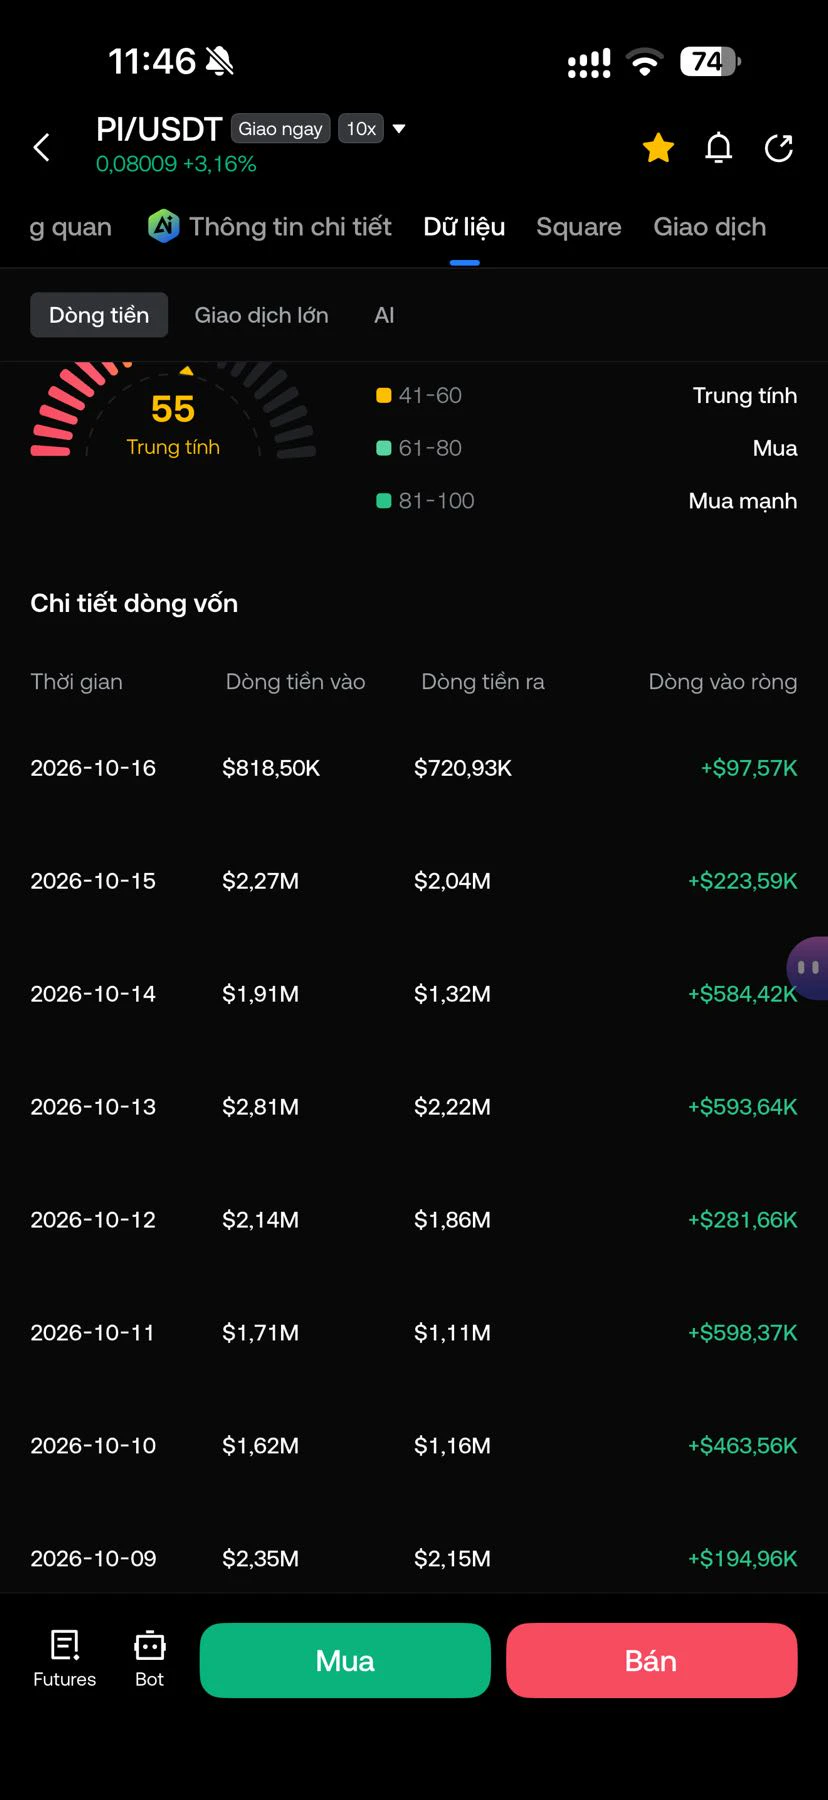Viewport: 828px width, 1800px height.
Task: Tap the +$598,37K net inflow value
Action: [743, 1333]
